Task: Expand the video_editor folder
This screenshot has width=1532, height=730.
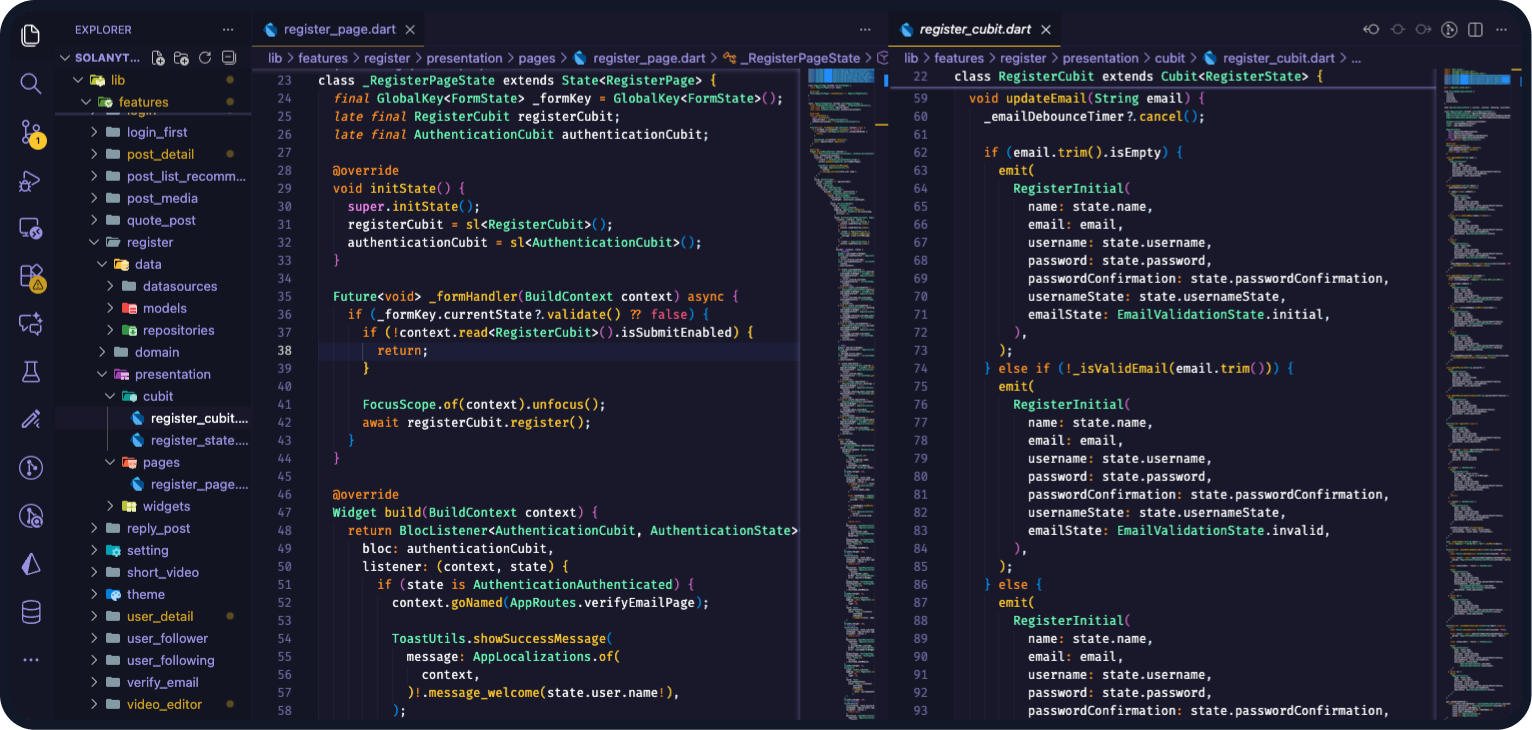Action: (164, 704)
